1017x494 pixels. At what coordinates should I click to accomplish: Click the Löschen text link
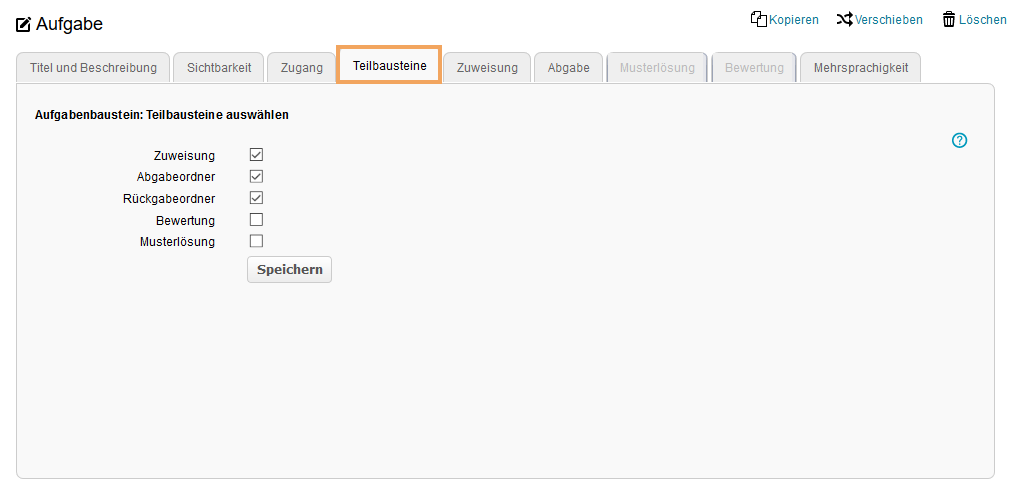coord(982,20)
